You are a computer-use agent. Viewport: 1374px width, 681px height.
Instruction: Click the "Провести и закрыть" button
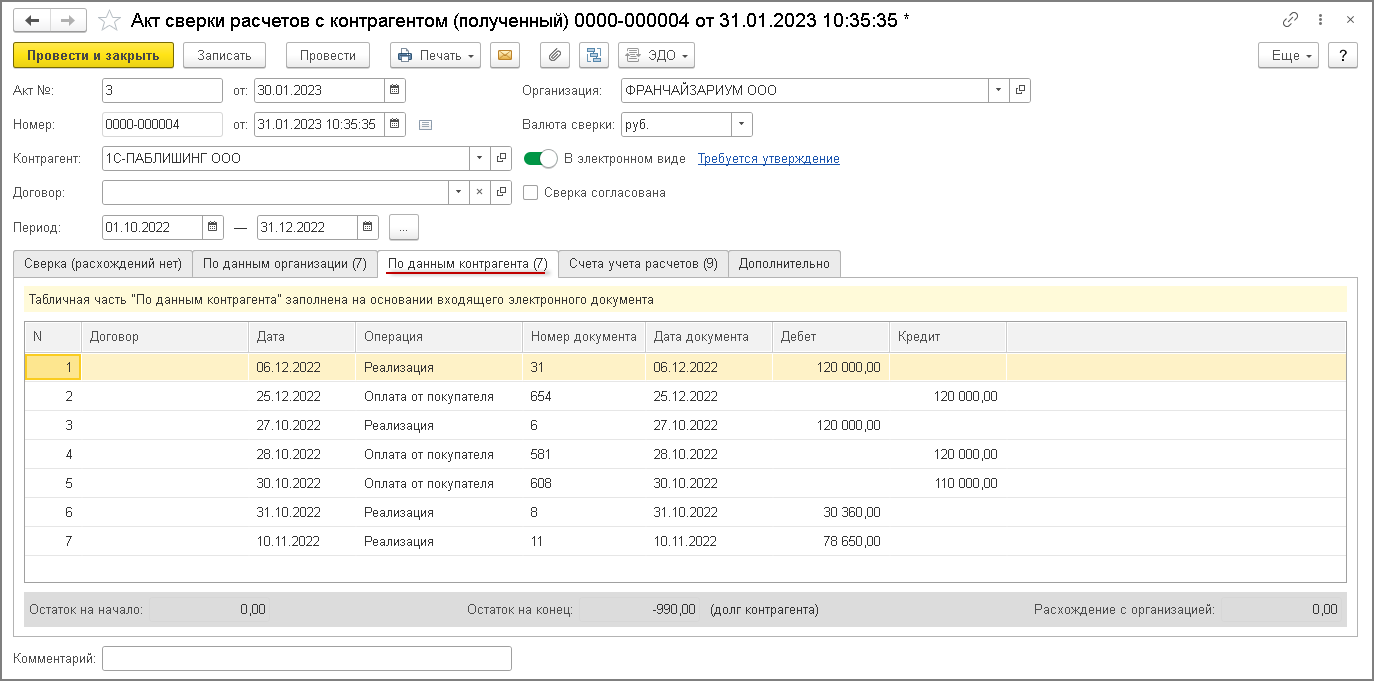click(x=93, y=55)
